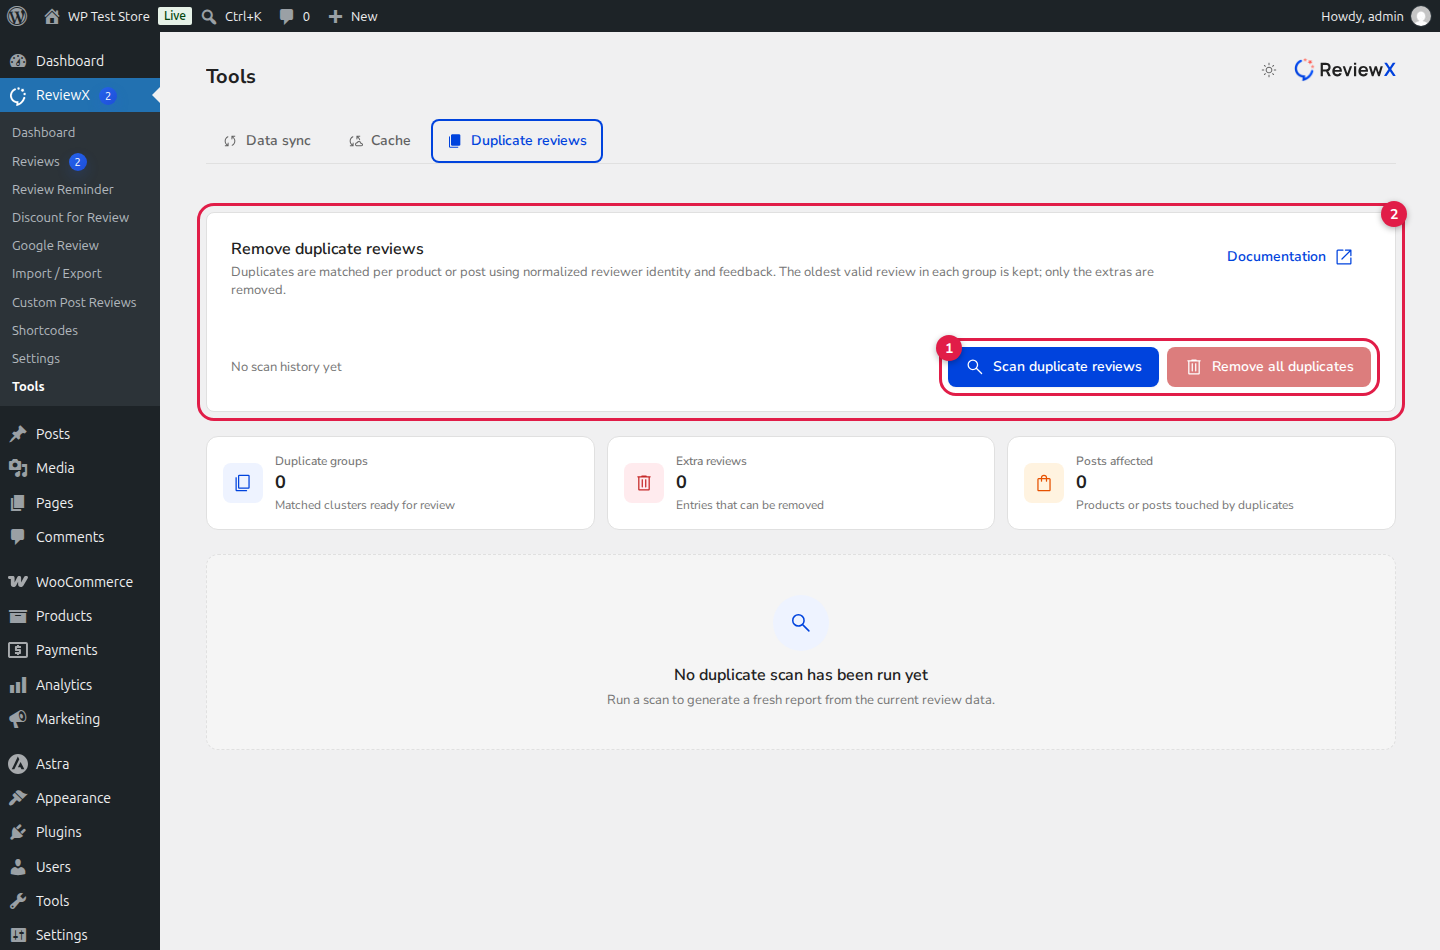Open the New content menu
The width and height of the screenshot is (1440, 950).
click(353, 16)
